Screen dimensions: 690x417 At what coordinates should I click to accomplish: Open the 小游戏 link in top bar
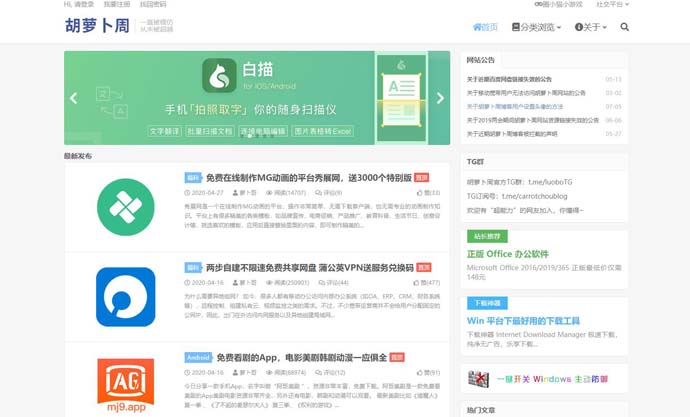pos(558,4)
